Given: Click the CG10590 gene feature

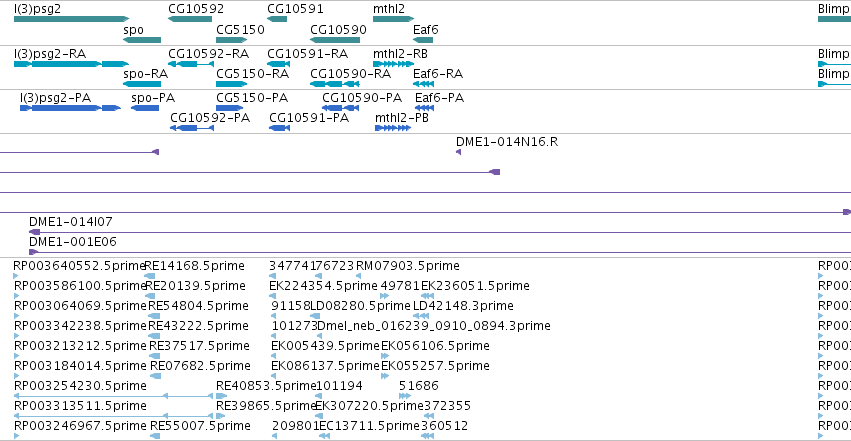Looking at the screenshot, I should click(x=335, y=40).
